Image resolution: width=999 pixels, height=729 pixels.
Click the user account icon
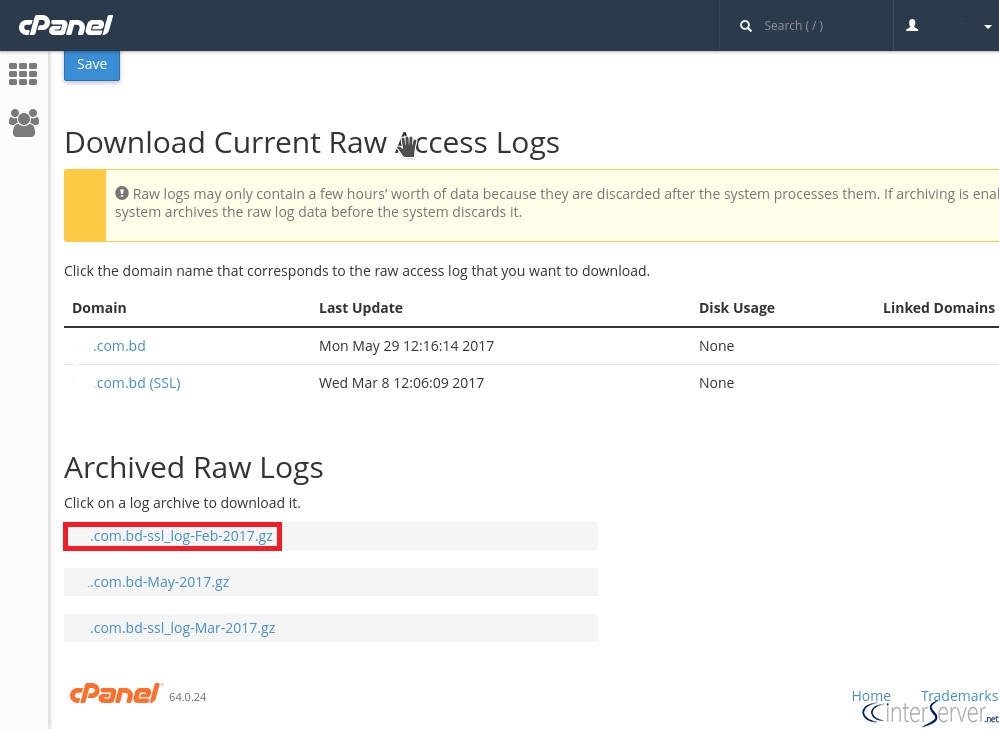pos(912,25)
